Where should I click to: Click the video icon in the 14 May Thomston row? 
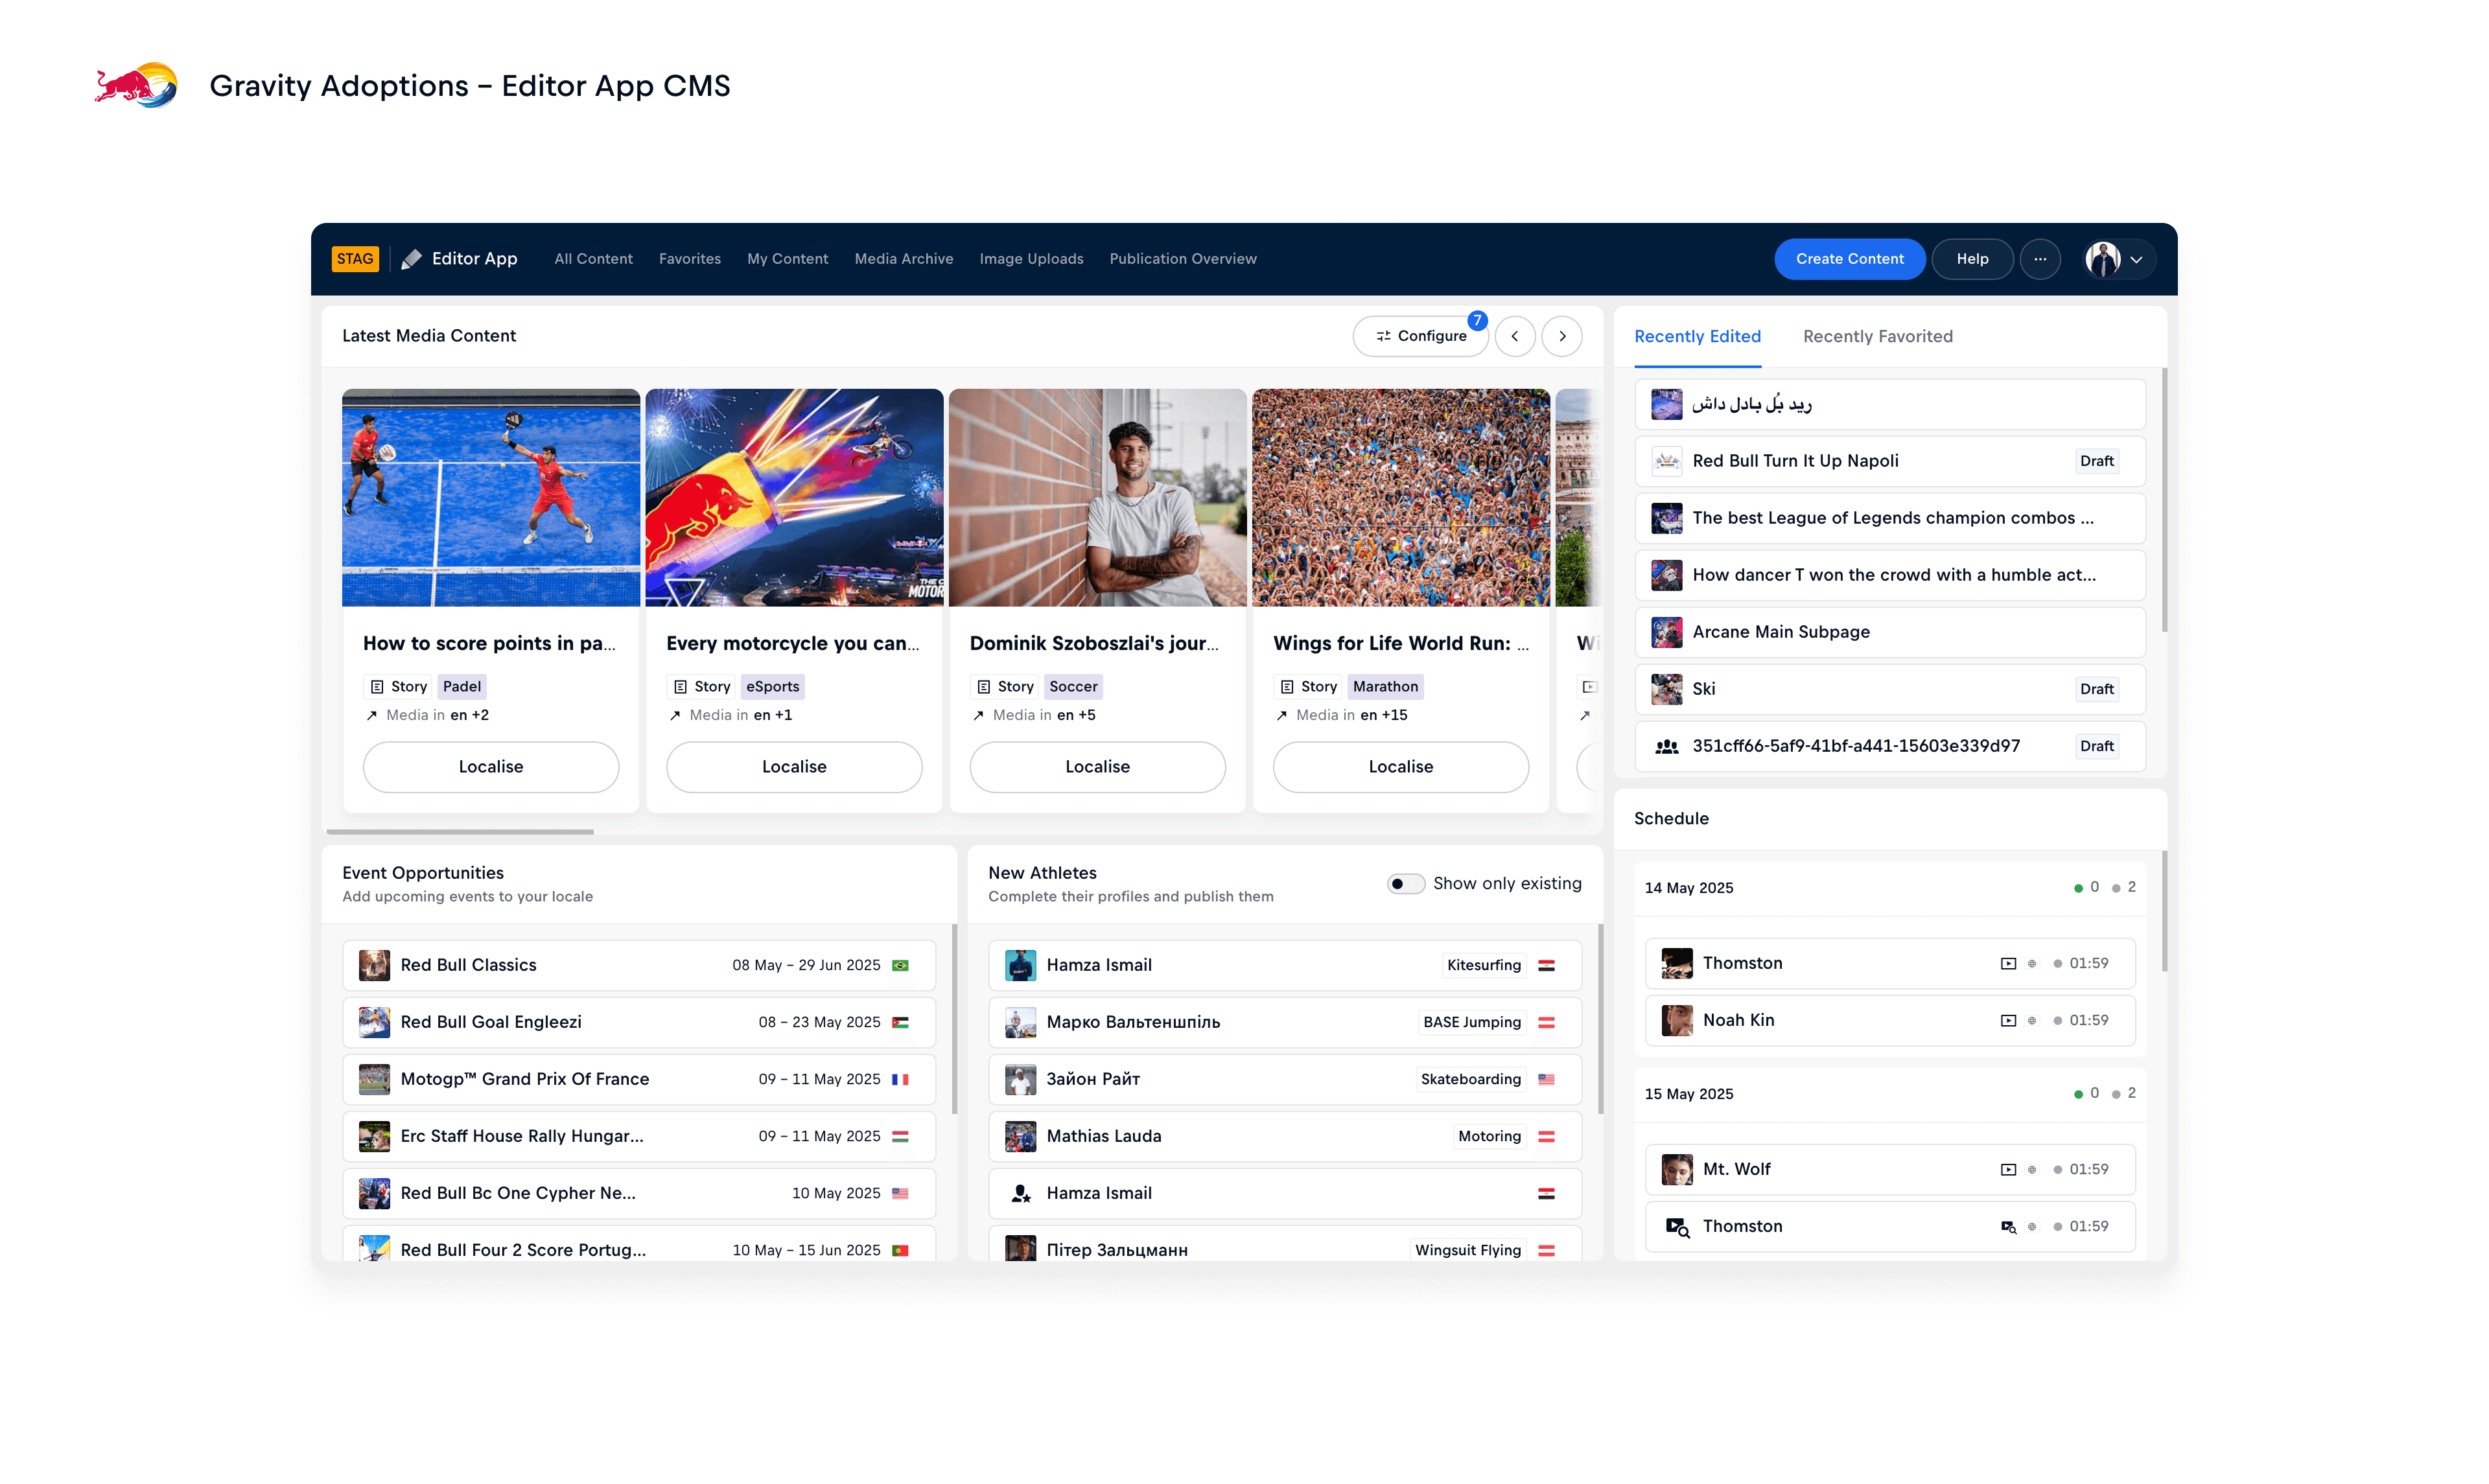click(x=2008, y=963)
